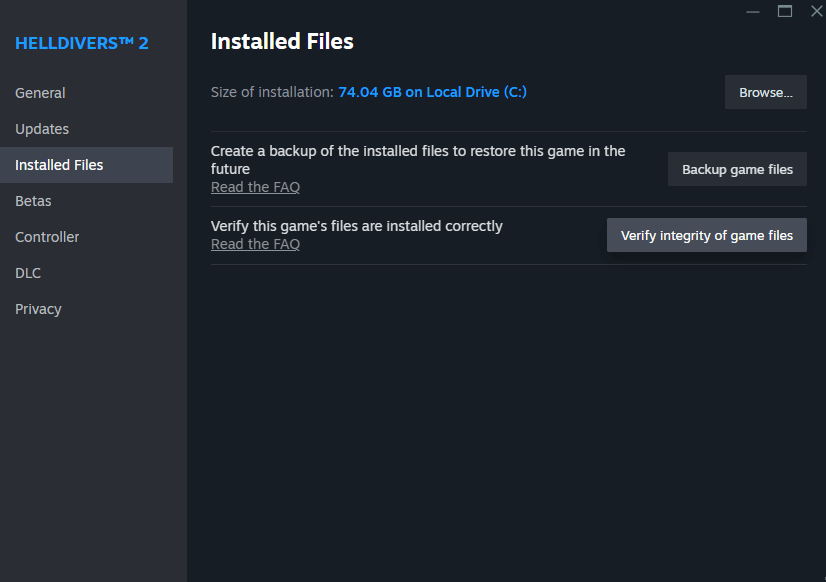826x582 pixels.
Task: Browse the game installation folder
Action: [x=765, y=91]
